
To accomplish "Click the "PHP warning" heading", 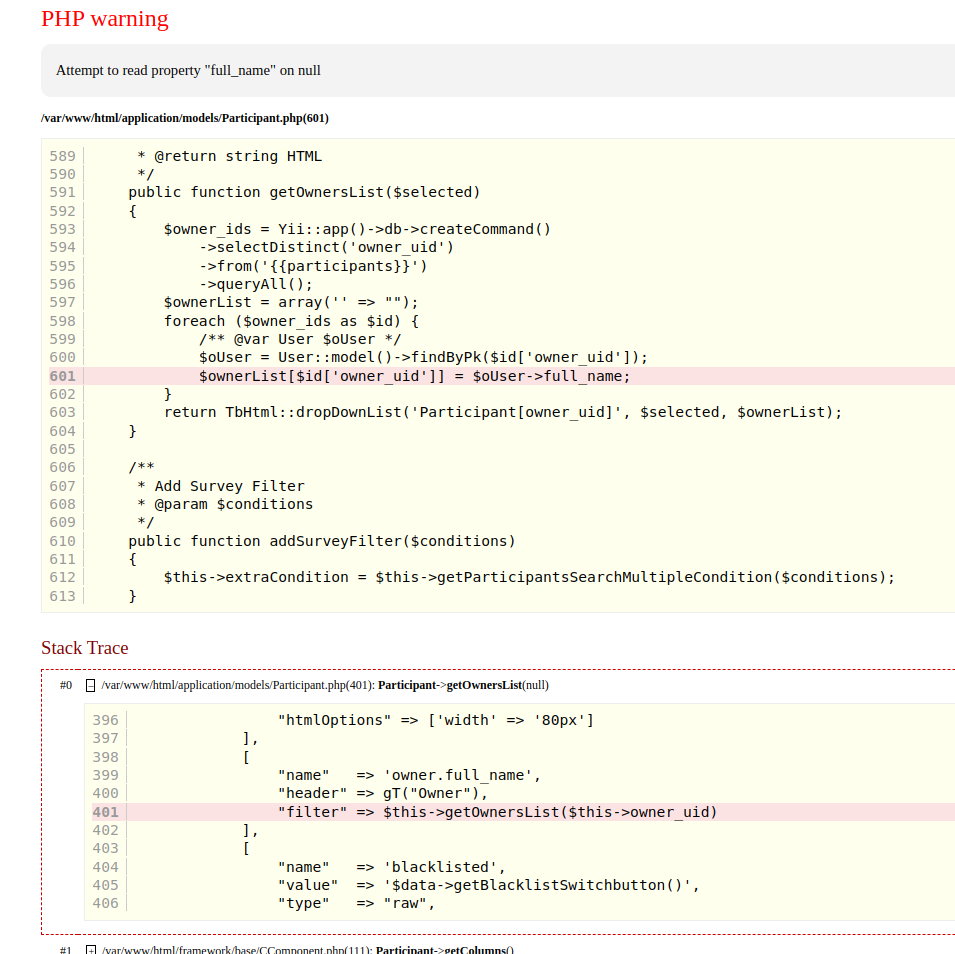I will point(104,19).
